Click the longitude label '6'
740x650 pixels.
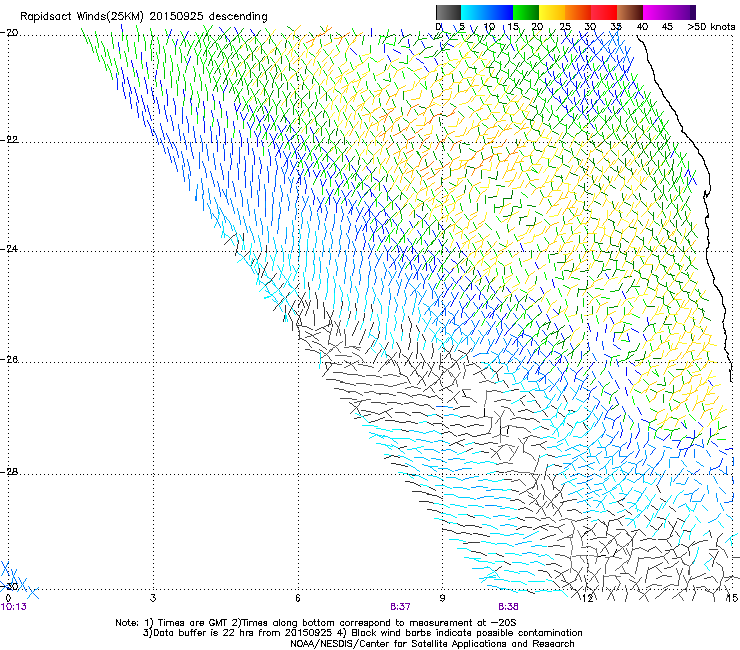[298, 598]
